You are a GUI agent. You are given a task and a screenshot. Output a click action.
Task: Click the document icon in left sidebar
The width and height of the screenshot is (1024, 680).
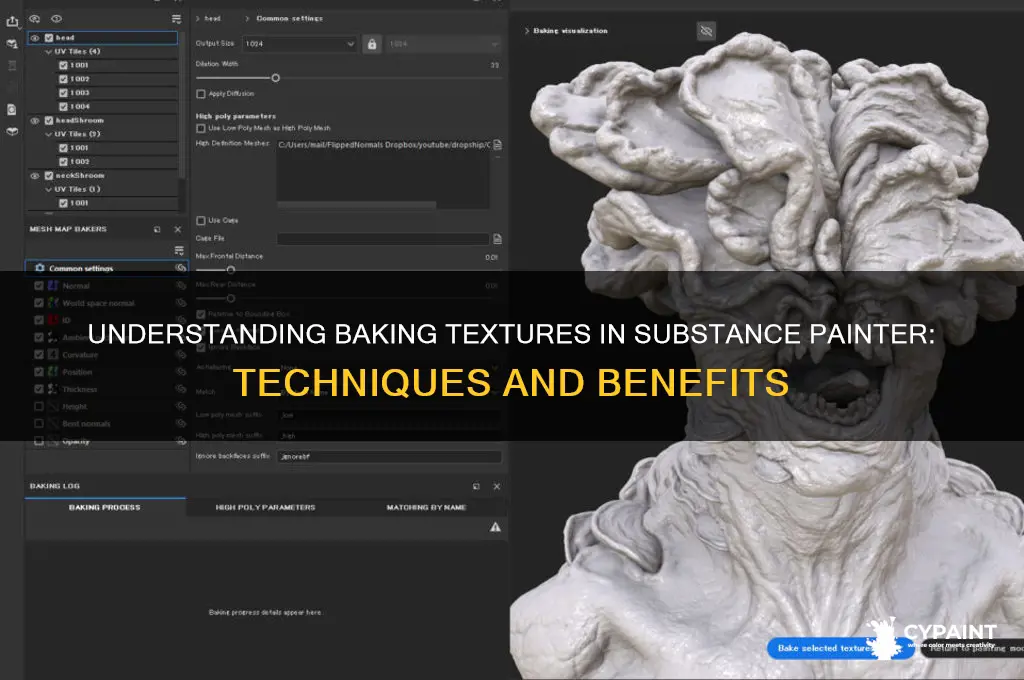click(x=12, y=110)
